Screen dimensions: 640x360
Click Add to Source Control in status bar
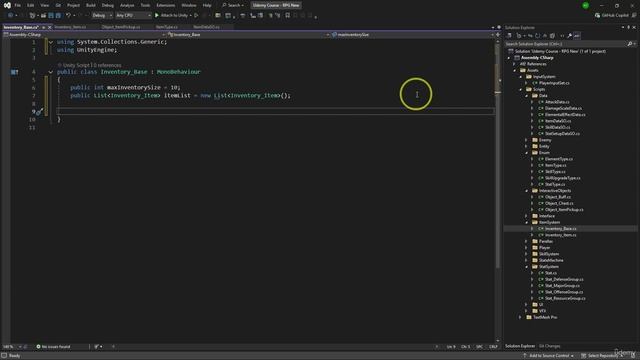pos(549,356)
